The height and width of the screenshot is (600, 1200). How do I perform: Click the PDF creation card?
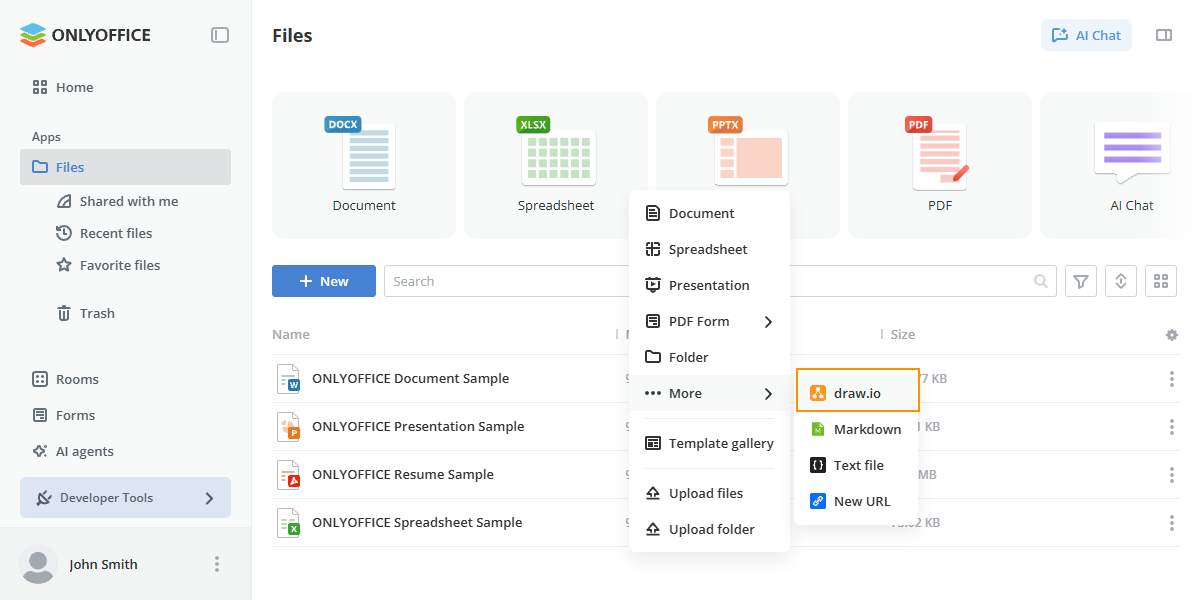pos(940,165)
